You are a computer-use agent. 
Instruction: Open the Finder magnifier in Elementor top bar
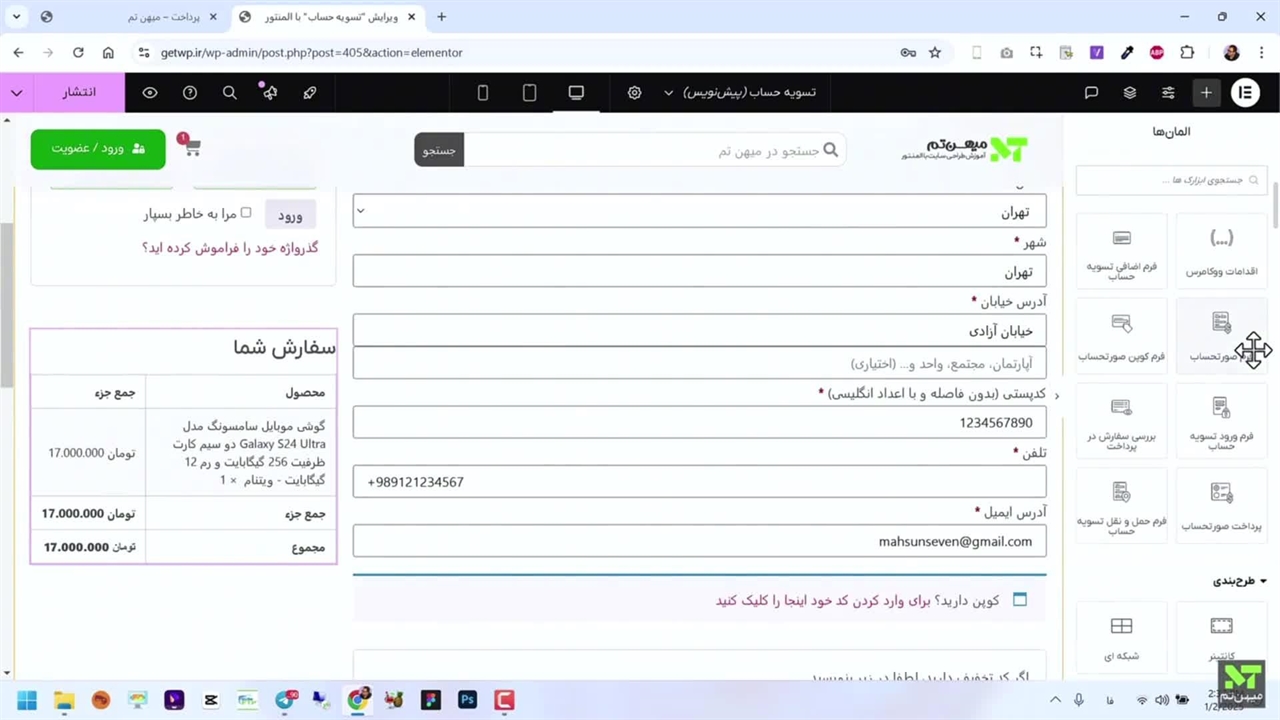click(229, 92)
